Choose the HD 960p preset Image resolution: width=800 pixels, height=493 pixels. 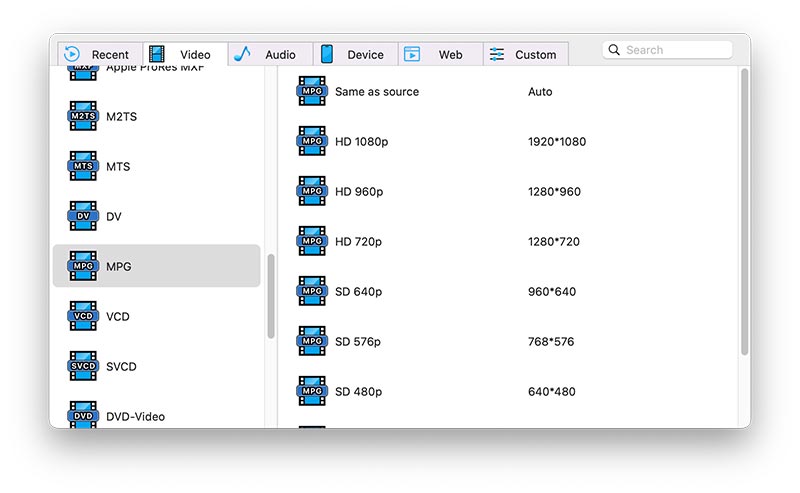point(359,191)
